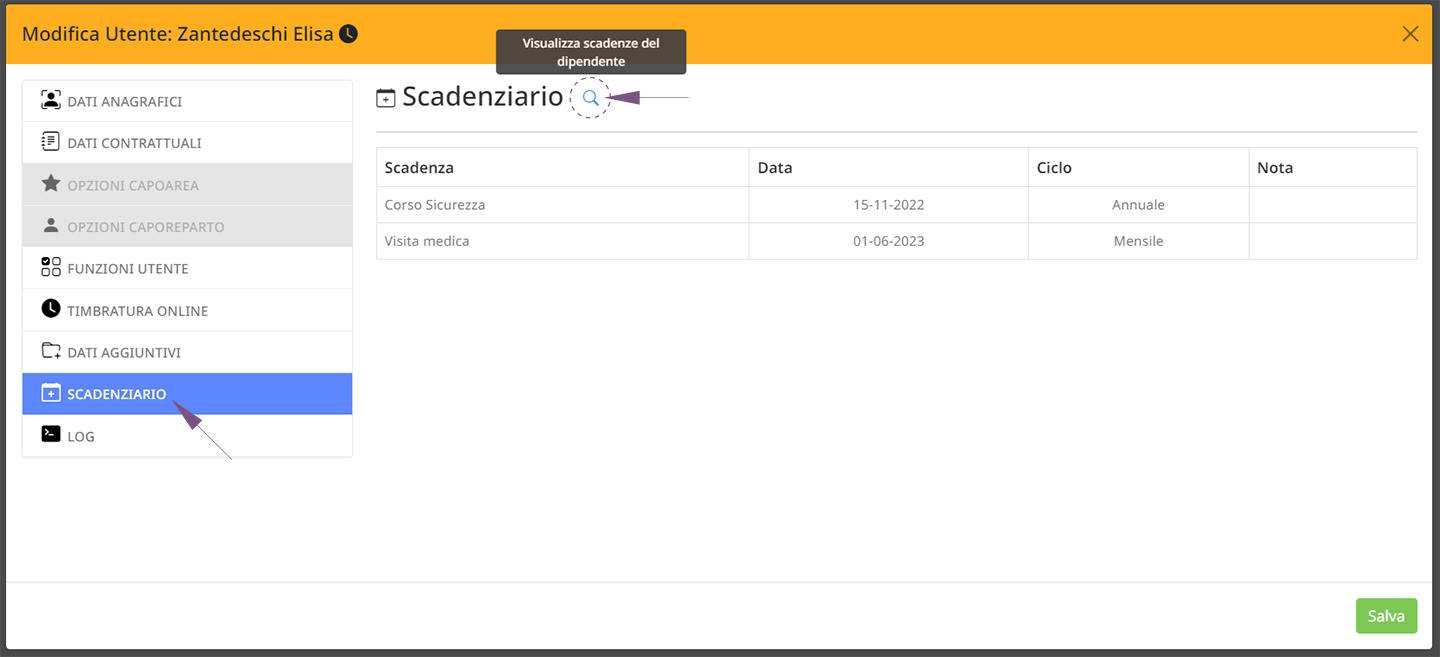Screen dimensions: 1440x657
Task: Select the Opzioni Capoarea menu entry
Action: point(188,185)
